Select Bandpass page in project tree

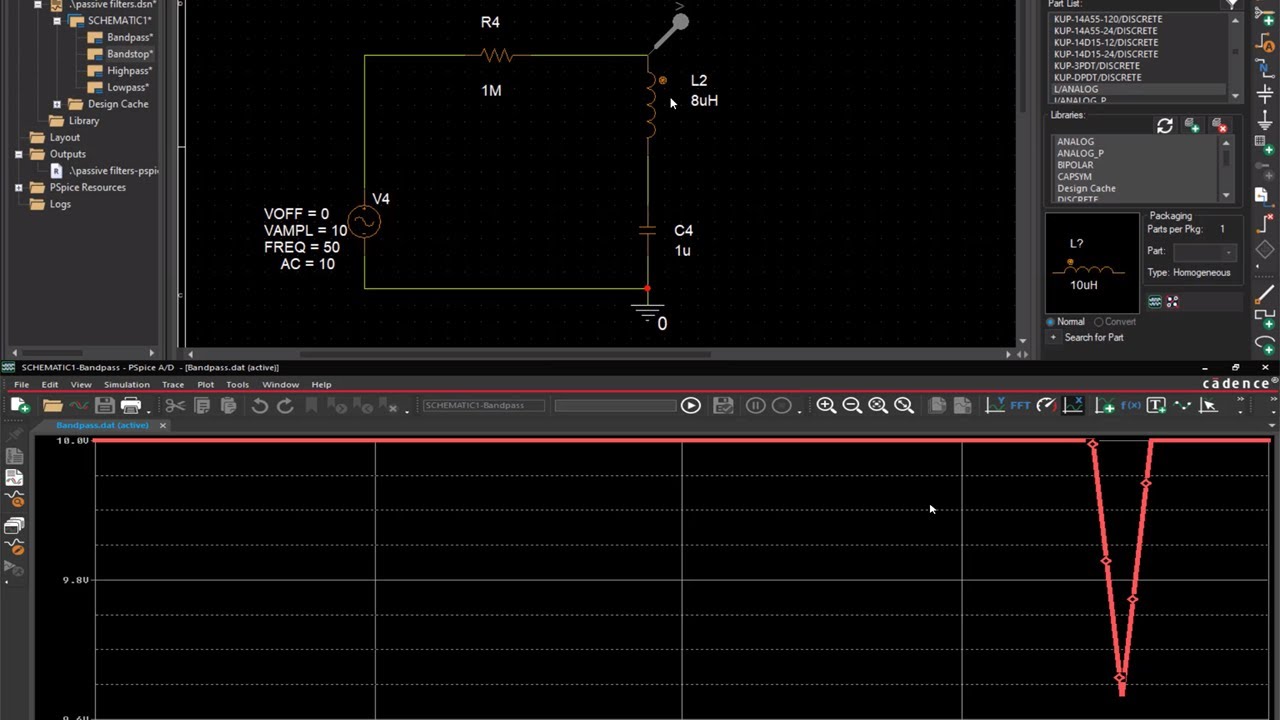130,37
